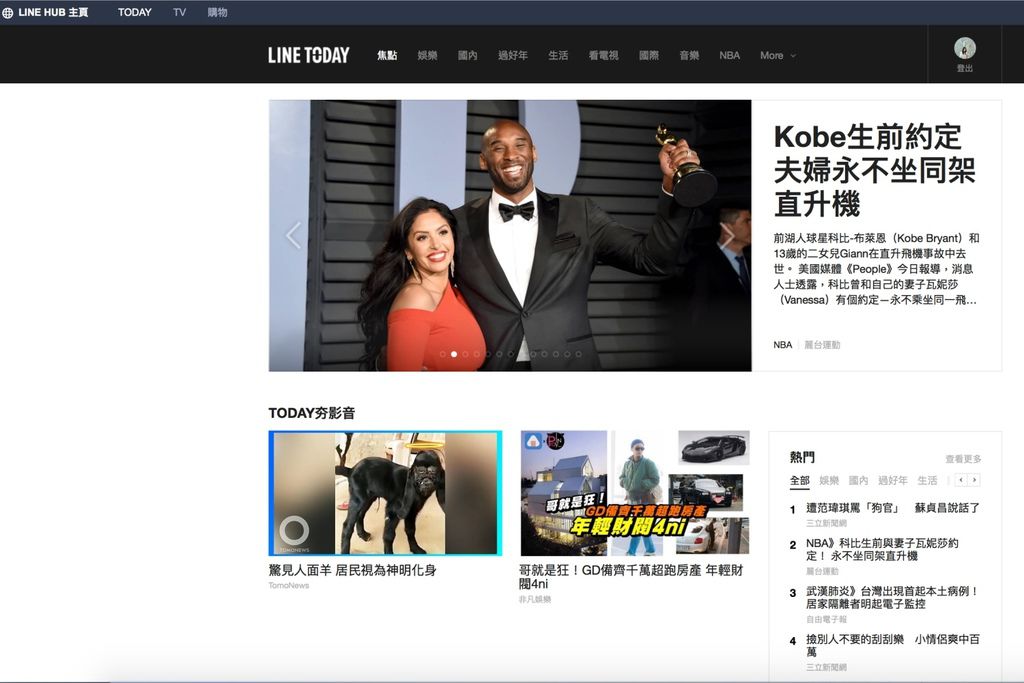Open the 驚見人面羊 居民視為神明化身 title
The width and height of the screenshot is (1024, 683).
pos(353,570)
